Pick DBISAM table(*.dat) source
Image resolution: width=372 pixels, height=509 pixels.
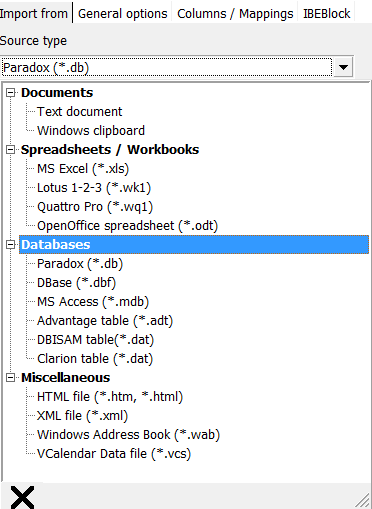click(96, 340)
